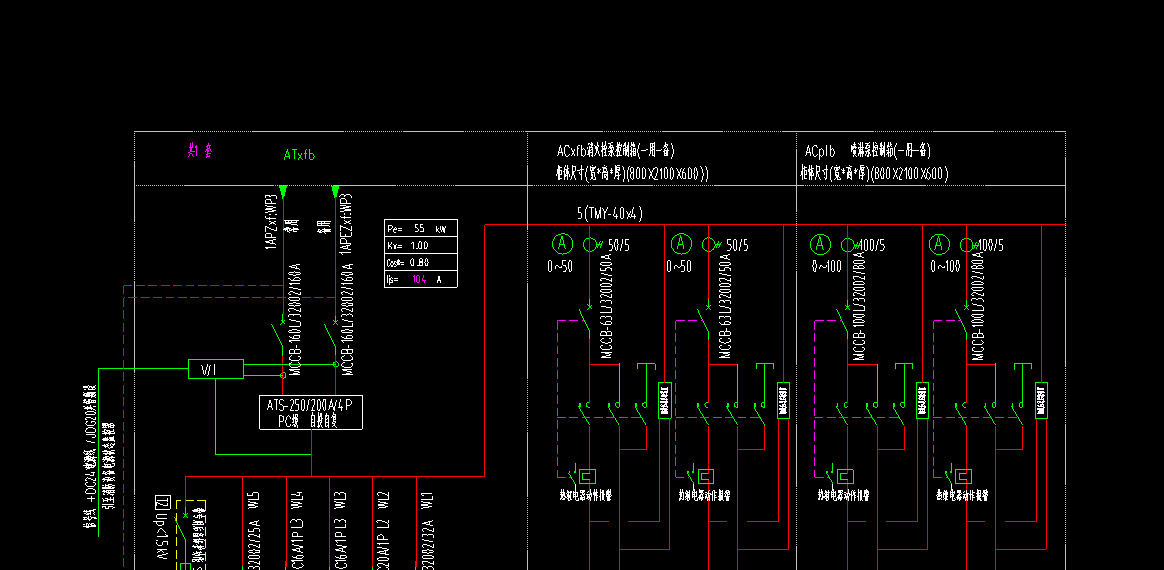Click green arrowhead atop the 1APEZxf:WP3 feeder
Viewport: 1164px width, 570px height.
pos(336,192)
